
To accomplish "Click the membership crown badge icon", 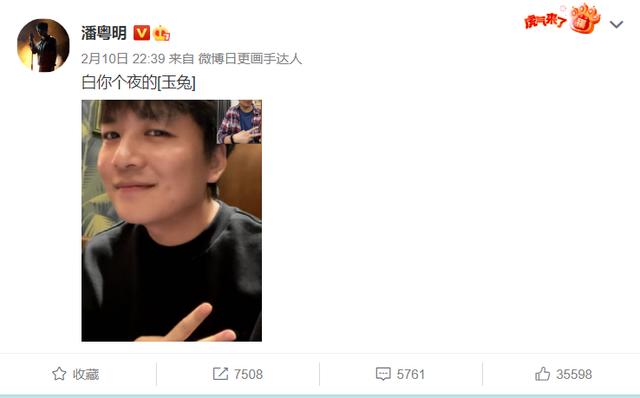I will pyautogui.click(x=162, y=33).
